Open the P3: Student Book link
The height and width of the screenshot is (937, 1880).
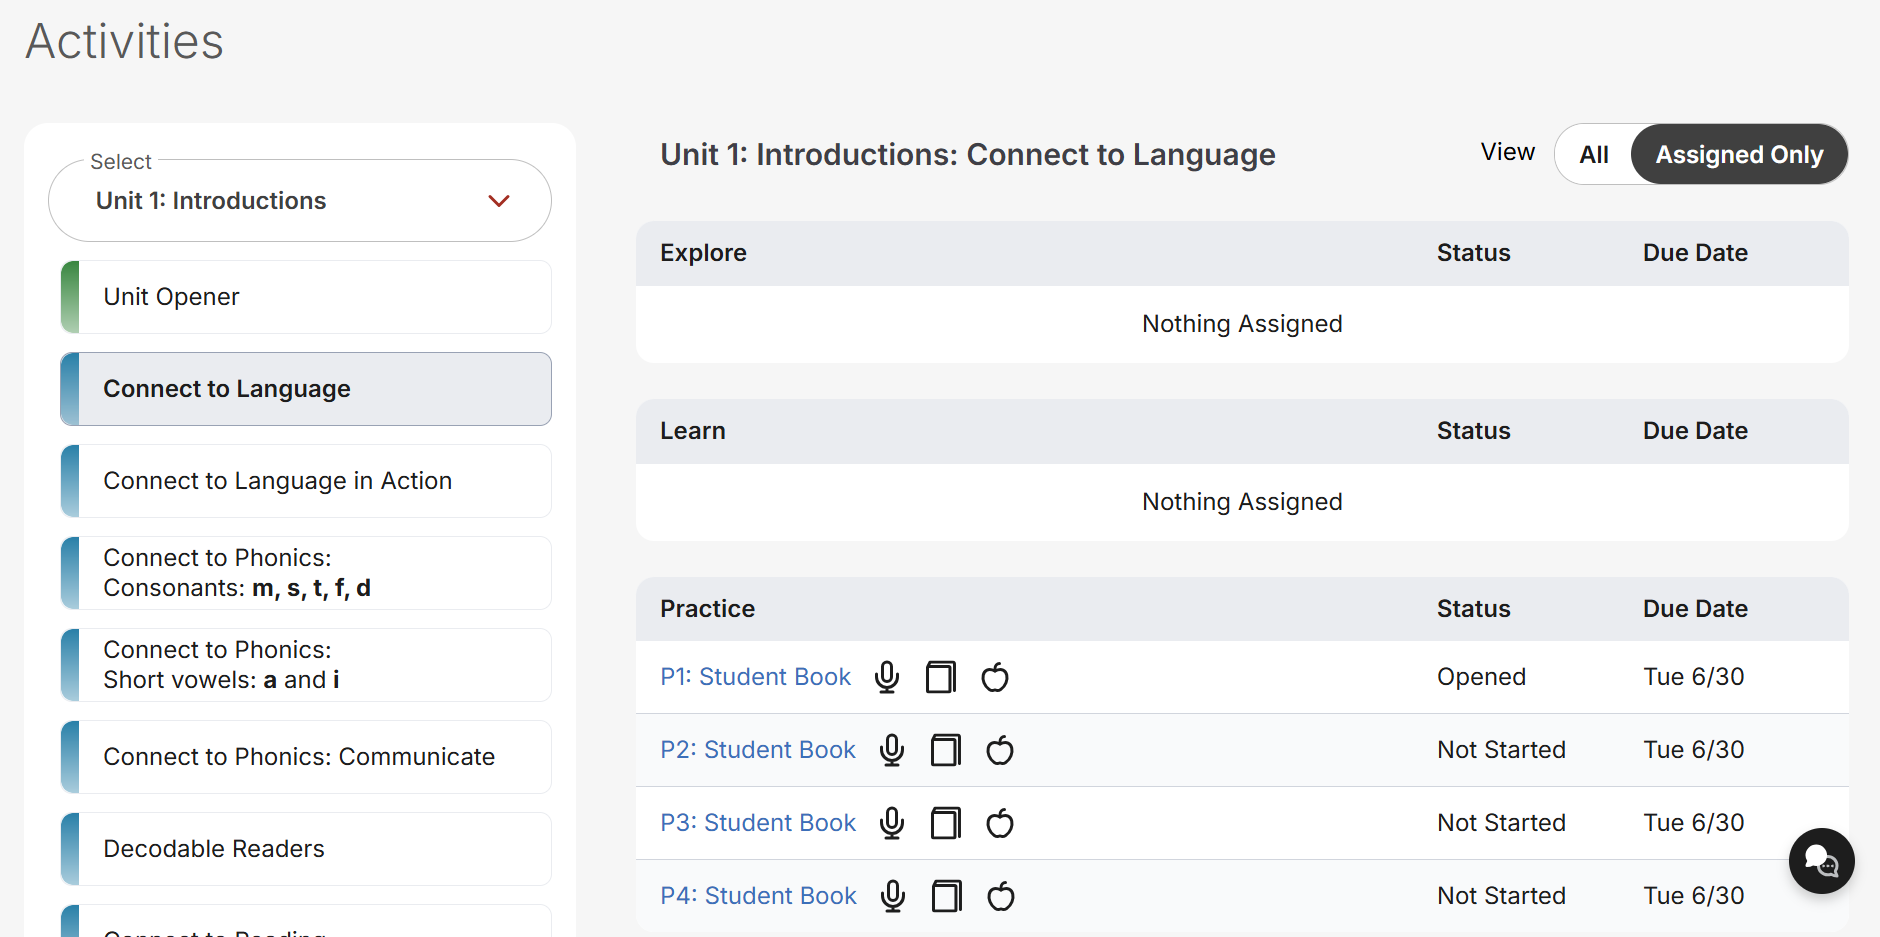pyautogui.click(x=758, y=823)
